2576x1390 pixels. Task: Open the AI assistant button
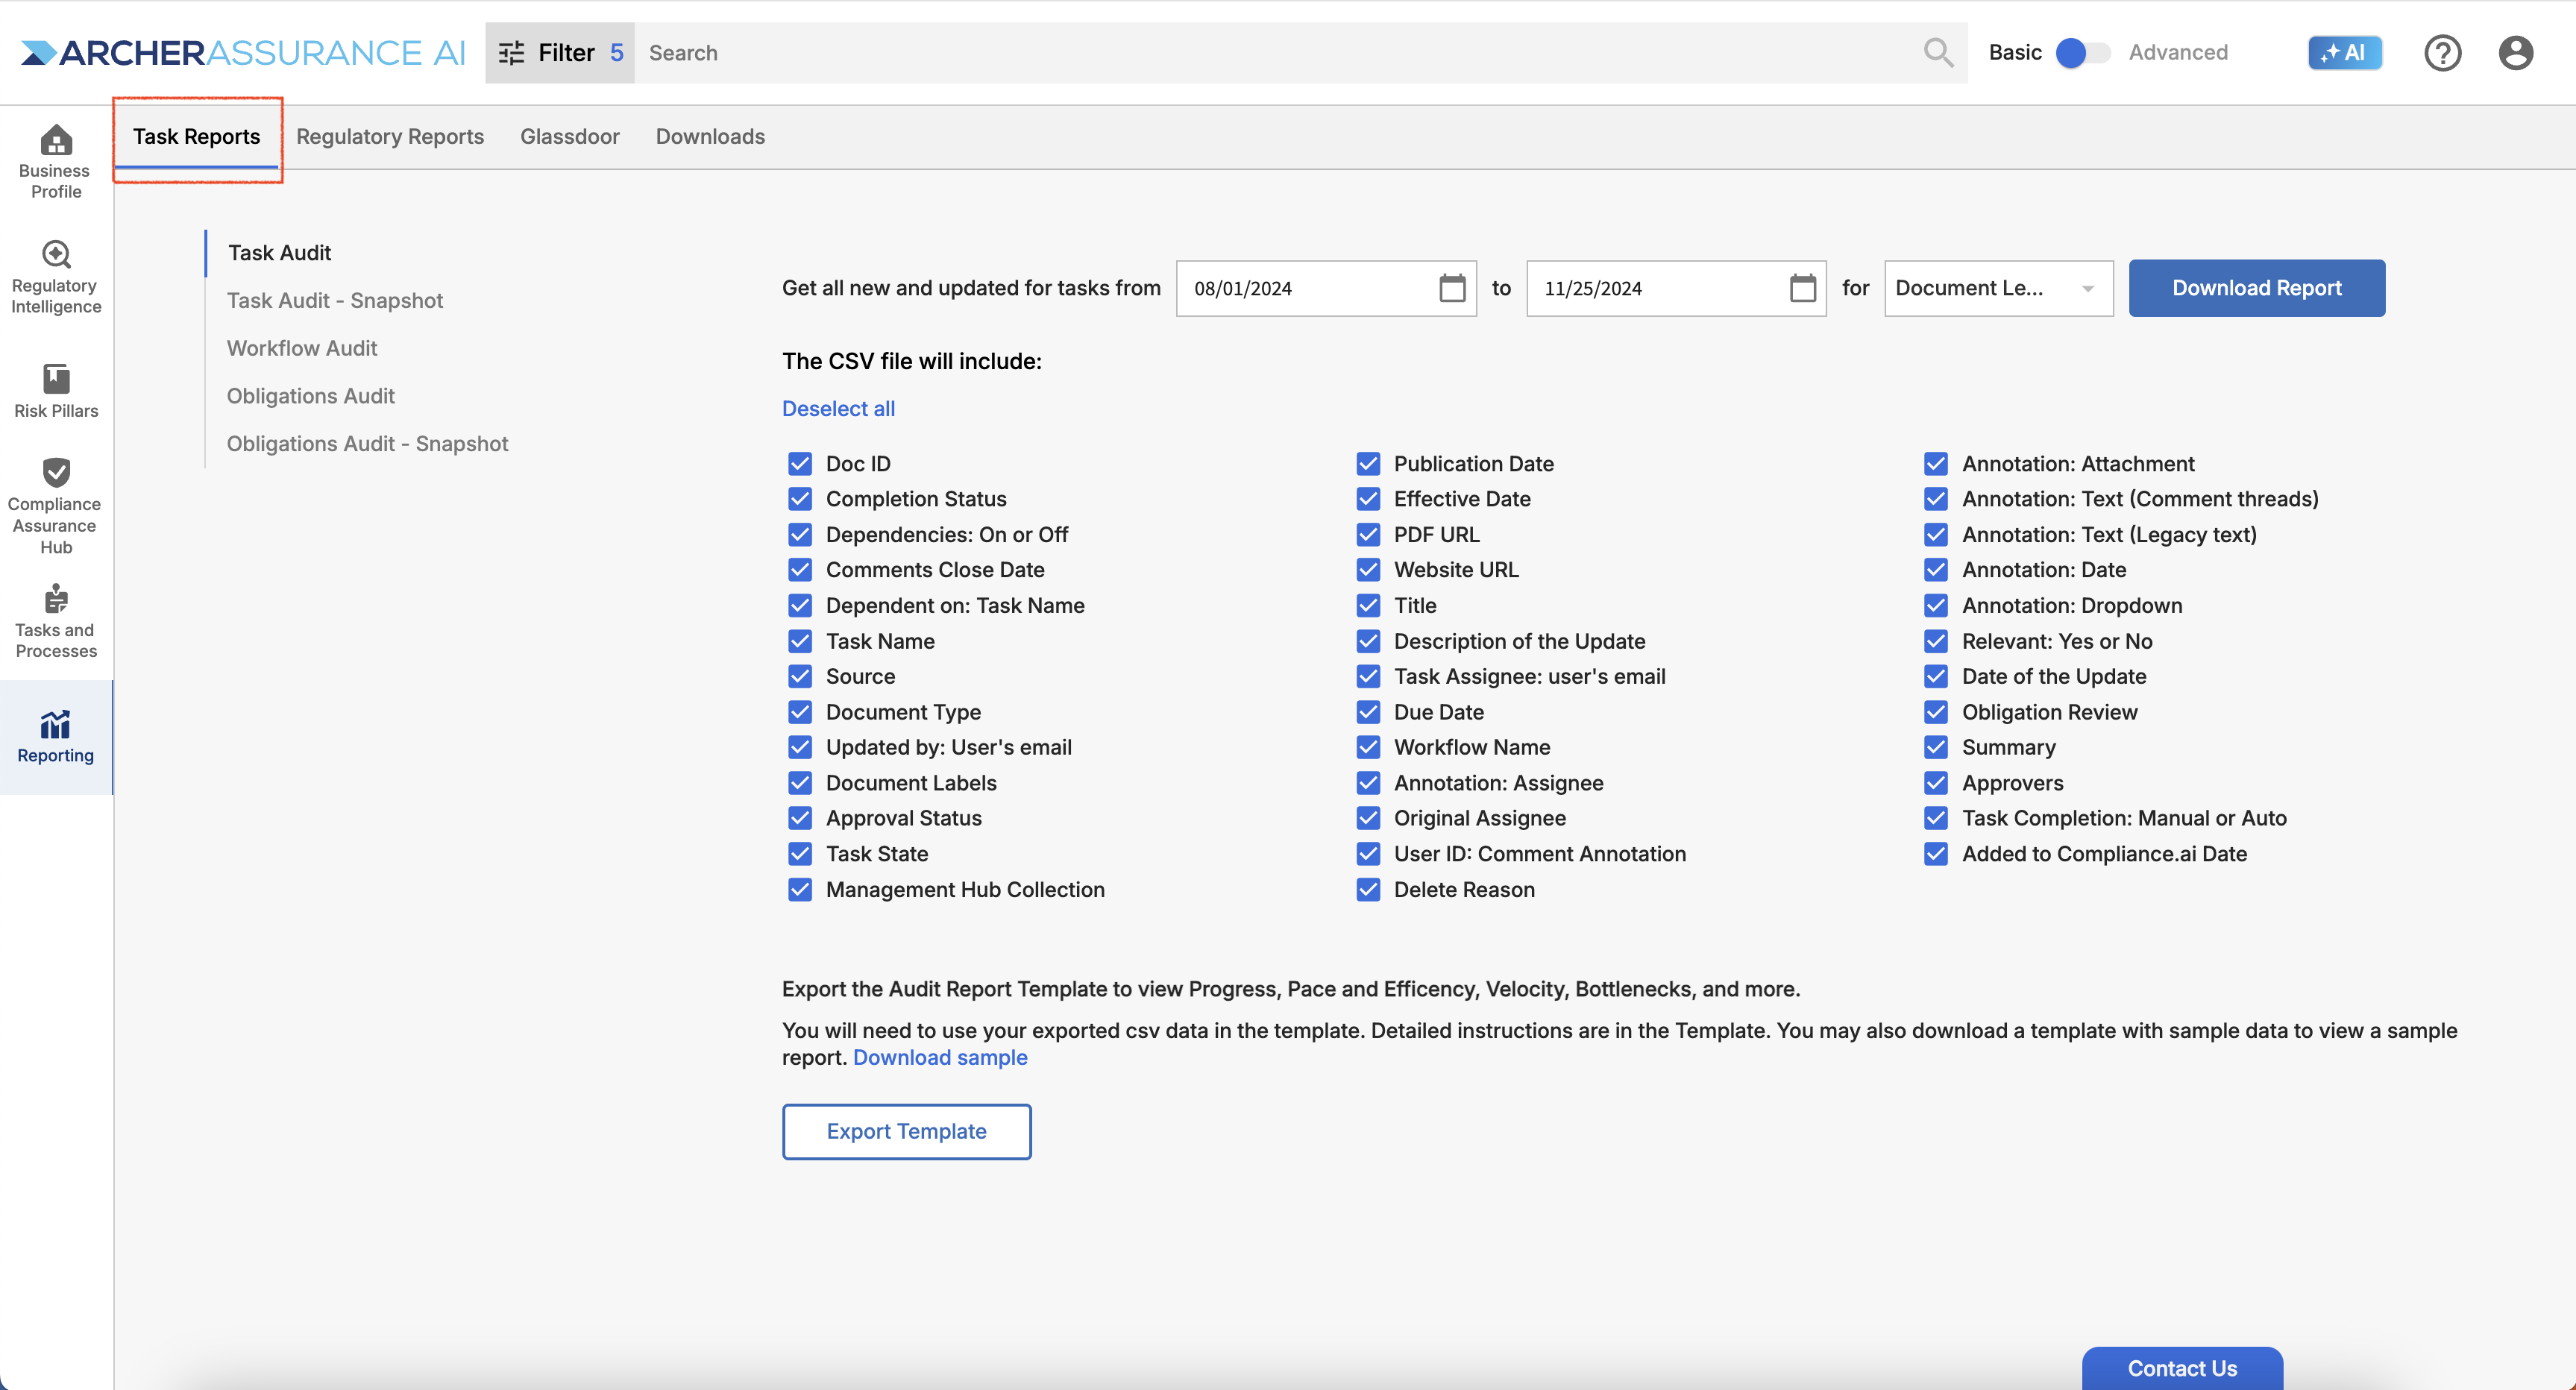[2344, 53]
